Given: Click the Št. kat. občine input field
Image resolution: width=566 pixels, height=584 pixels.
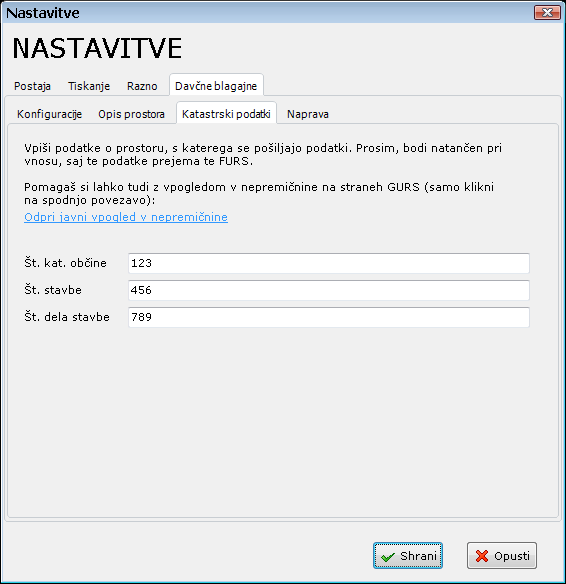Looking at the screenshot, I should (329, 263).
